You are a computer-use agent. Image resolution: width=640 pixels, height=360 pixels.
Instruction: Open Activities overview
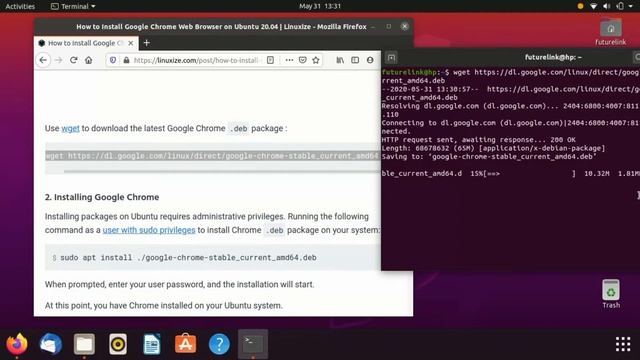pyautogui.click(x=20, y=6)
